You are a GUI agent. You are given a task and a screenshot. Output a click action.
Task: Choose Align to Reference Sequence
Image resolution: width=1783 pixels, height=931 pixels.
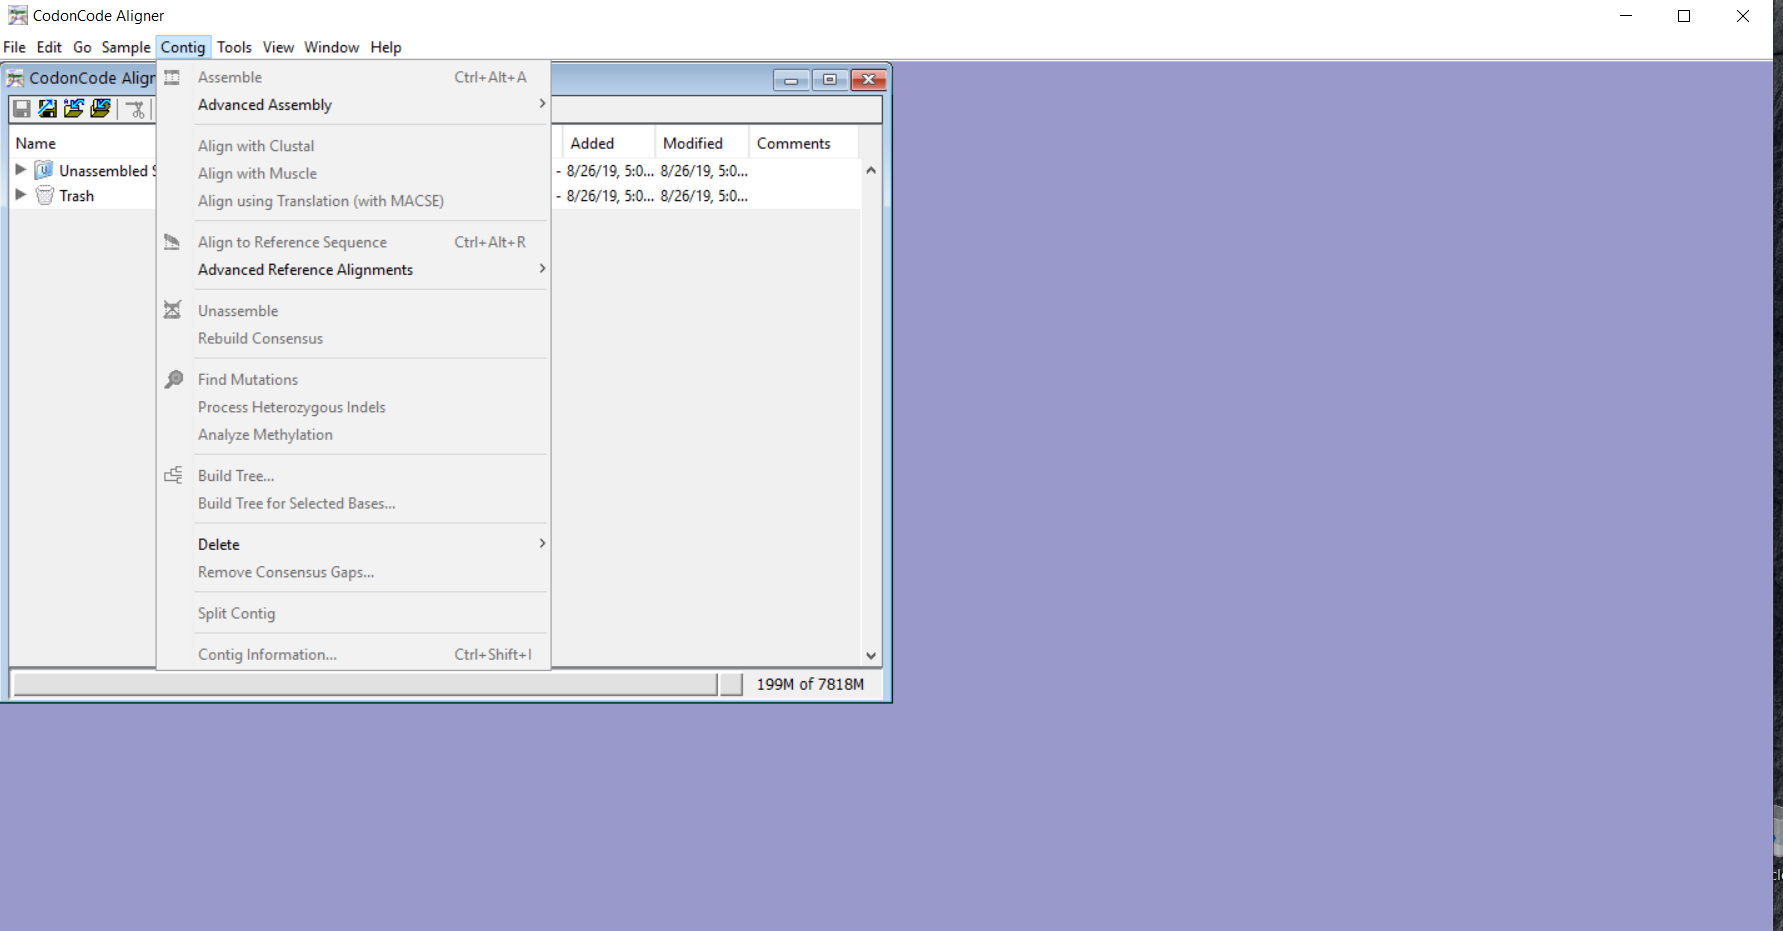click(354, 242)
